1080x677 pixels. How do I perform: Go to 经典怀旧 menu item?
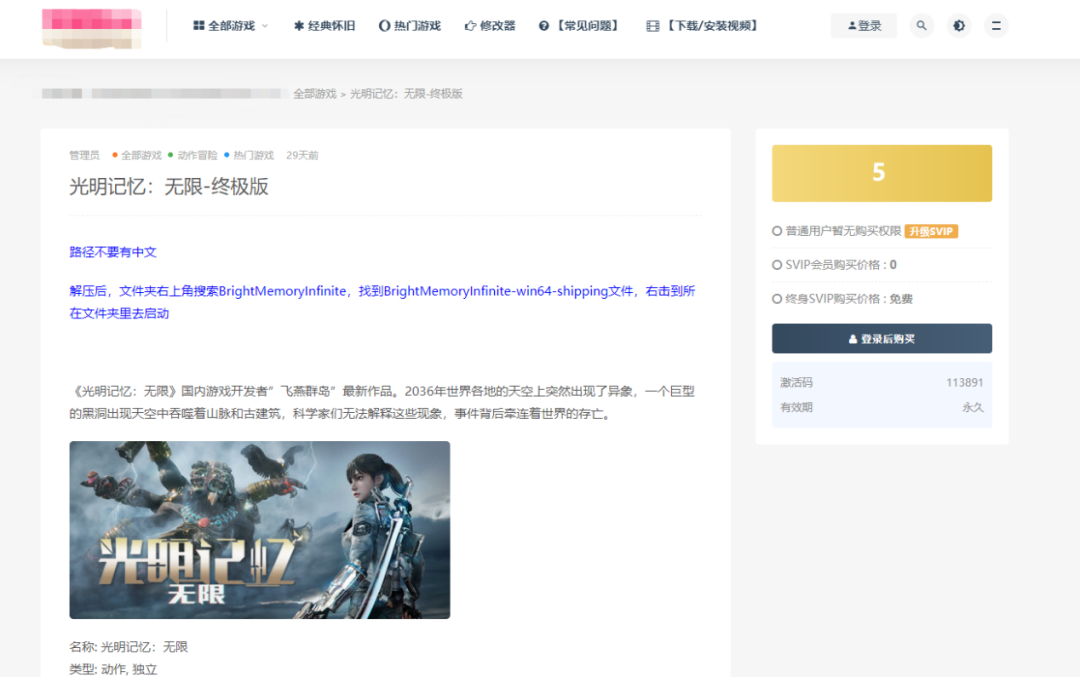324,26
